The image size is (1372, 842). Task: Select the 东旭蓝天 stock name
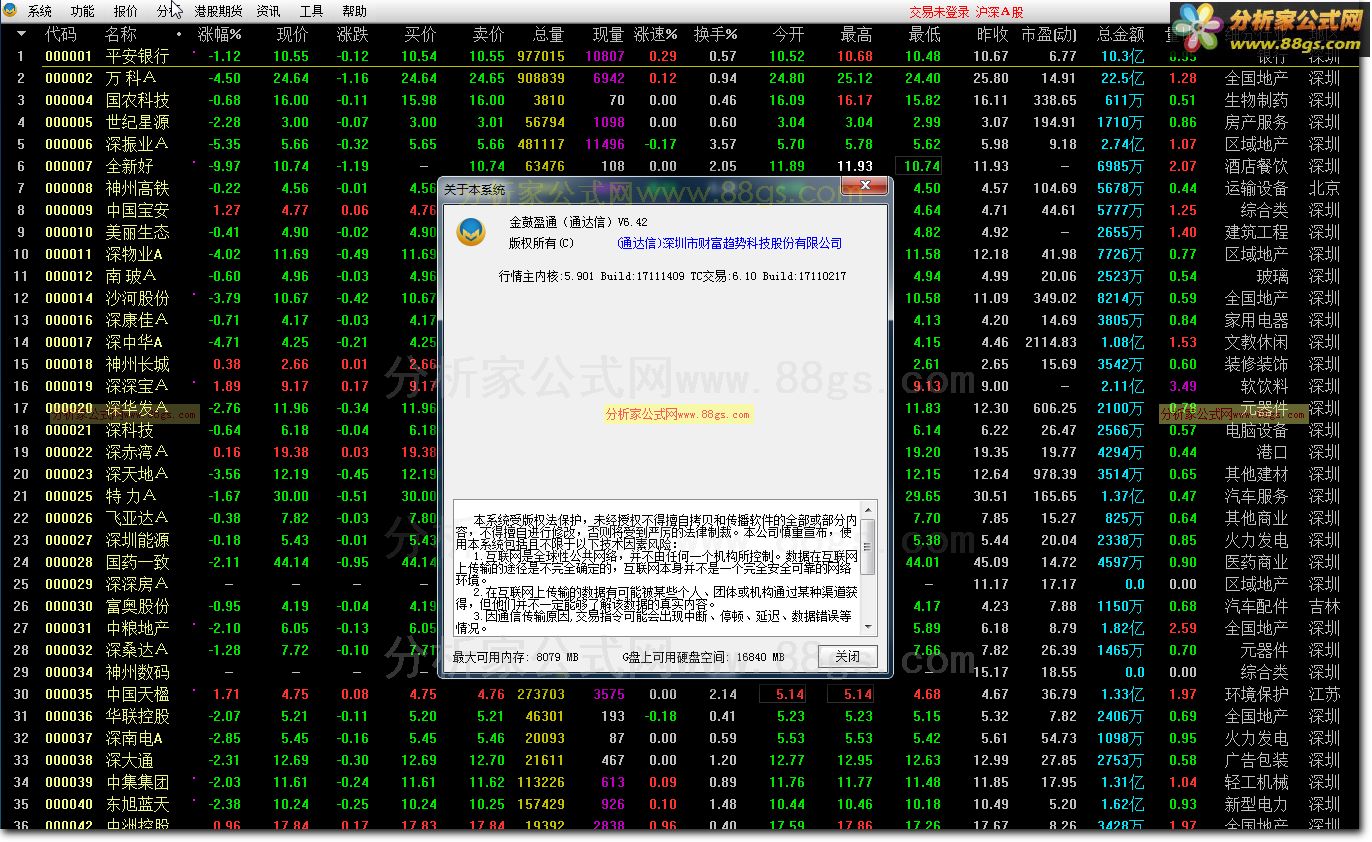138,804
